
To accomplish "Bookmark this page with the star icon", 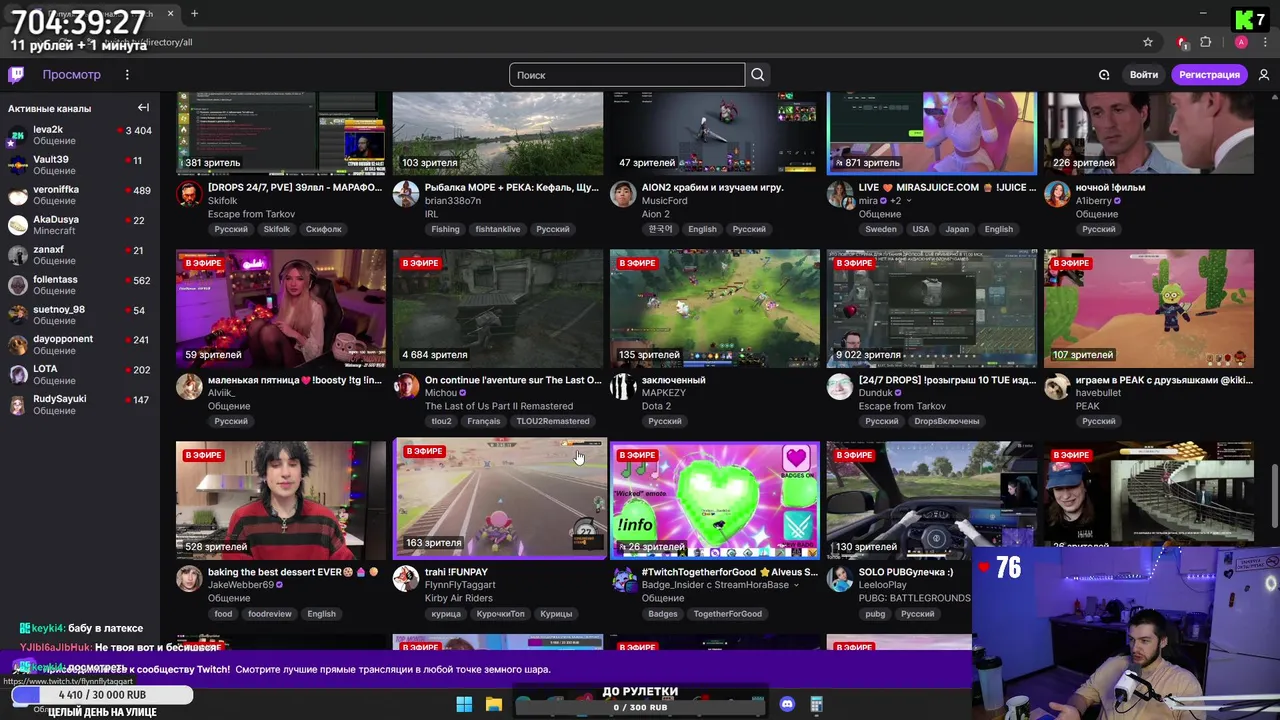I will tap(1148, 42).
